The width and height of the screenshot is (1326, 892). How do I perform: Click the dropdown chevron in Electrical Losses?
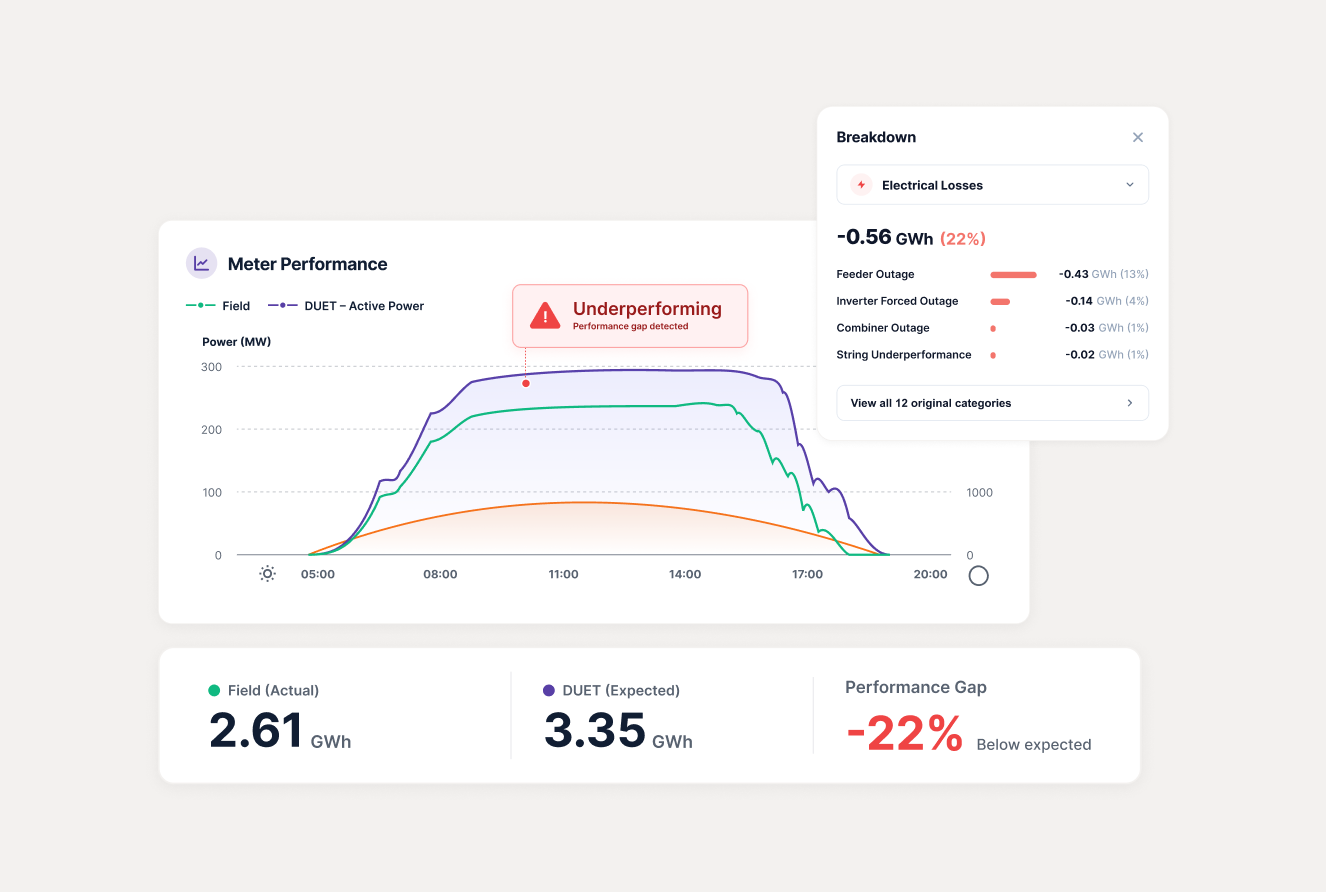pos(1130,185)
